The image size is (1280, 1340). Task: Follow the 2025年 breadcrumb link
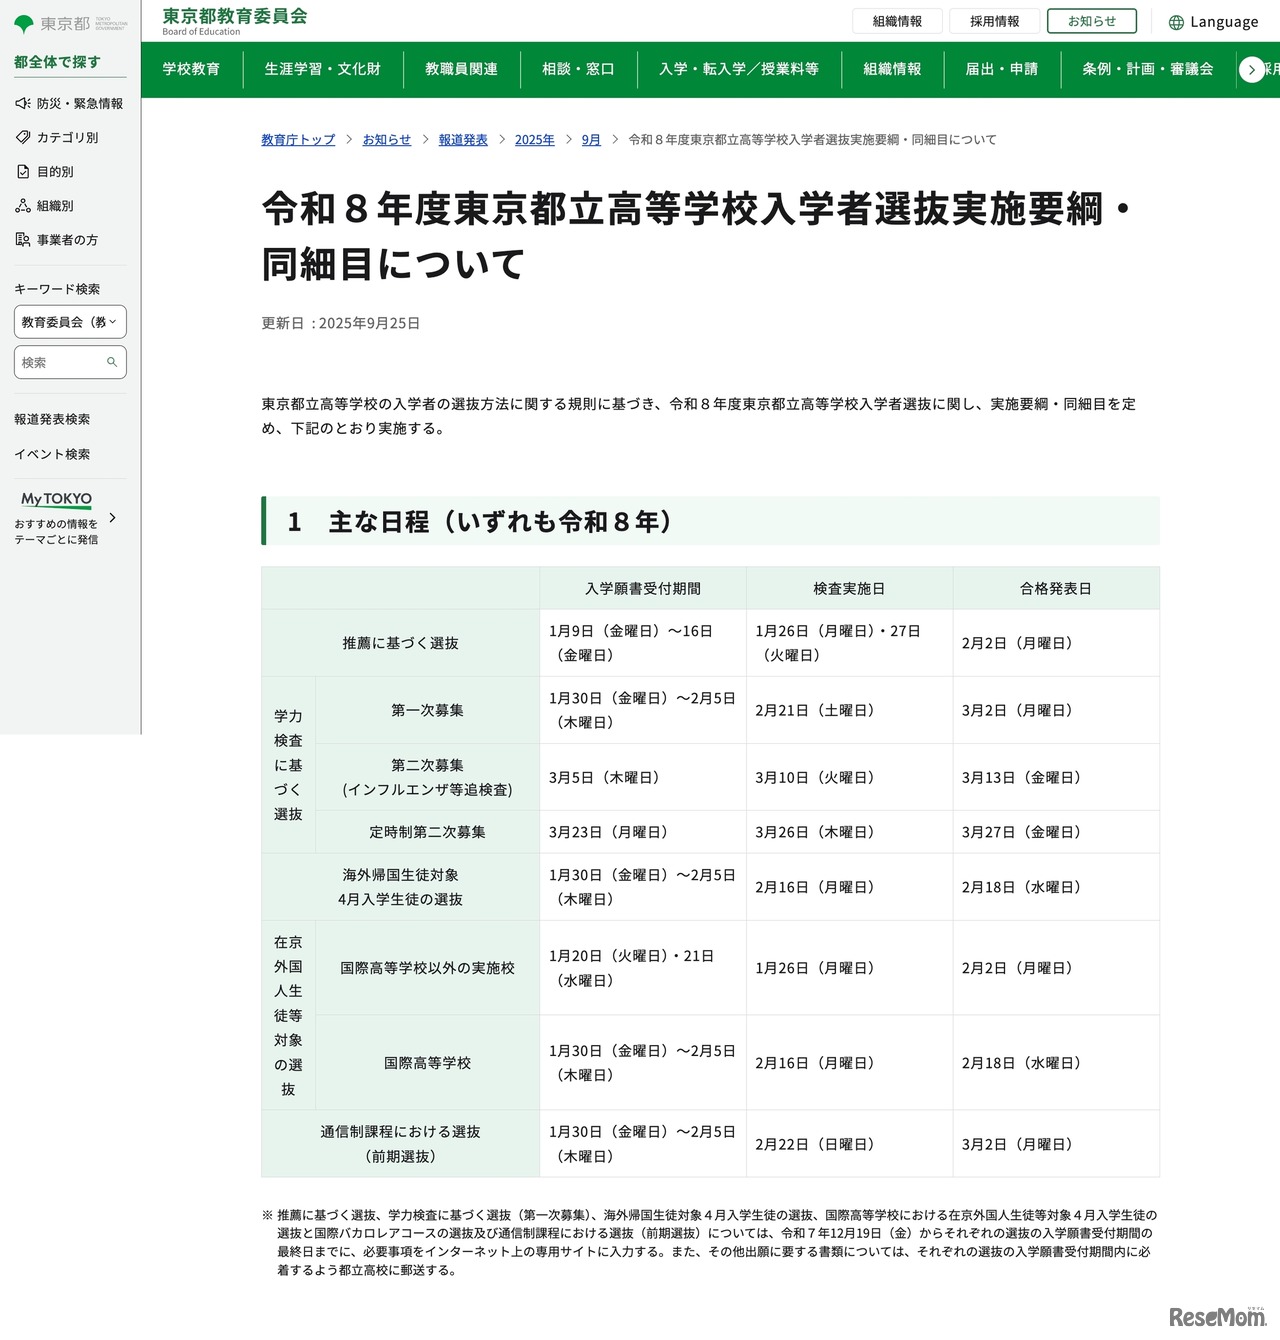535,140
